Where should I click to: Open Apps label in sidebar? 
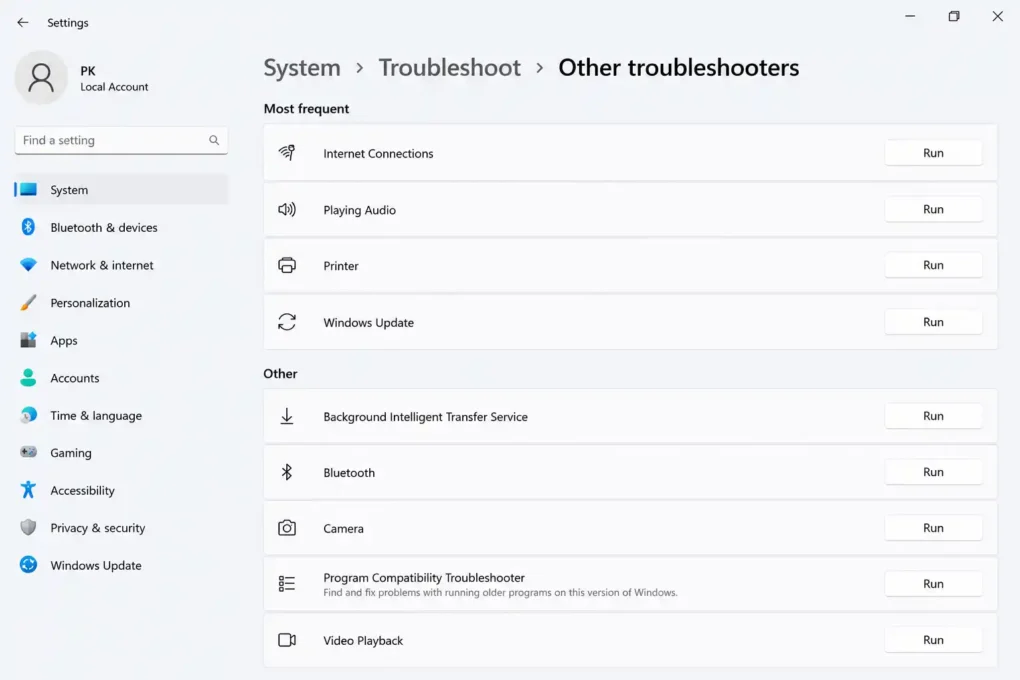click(x=64, y=340)
